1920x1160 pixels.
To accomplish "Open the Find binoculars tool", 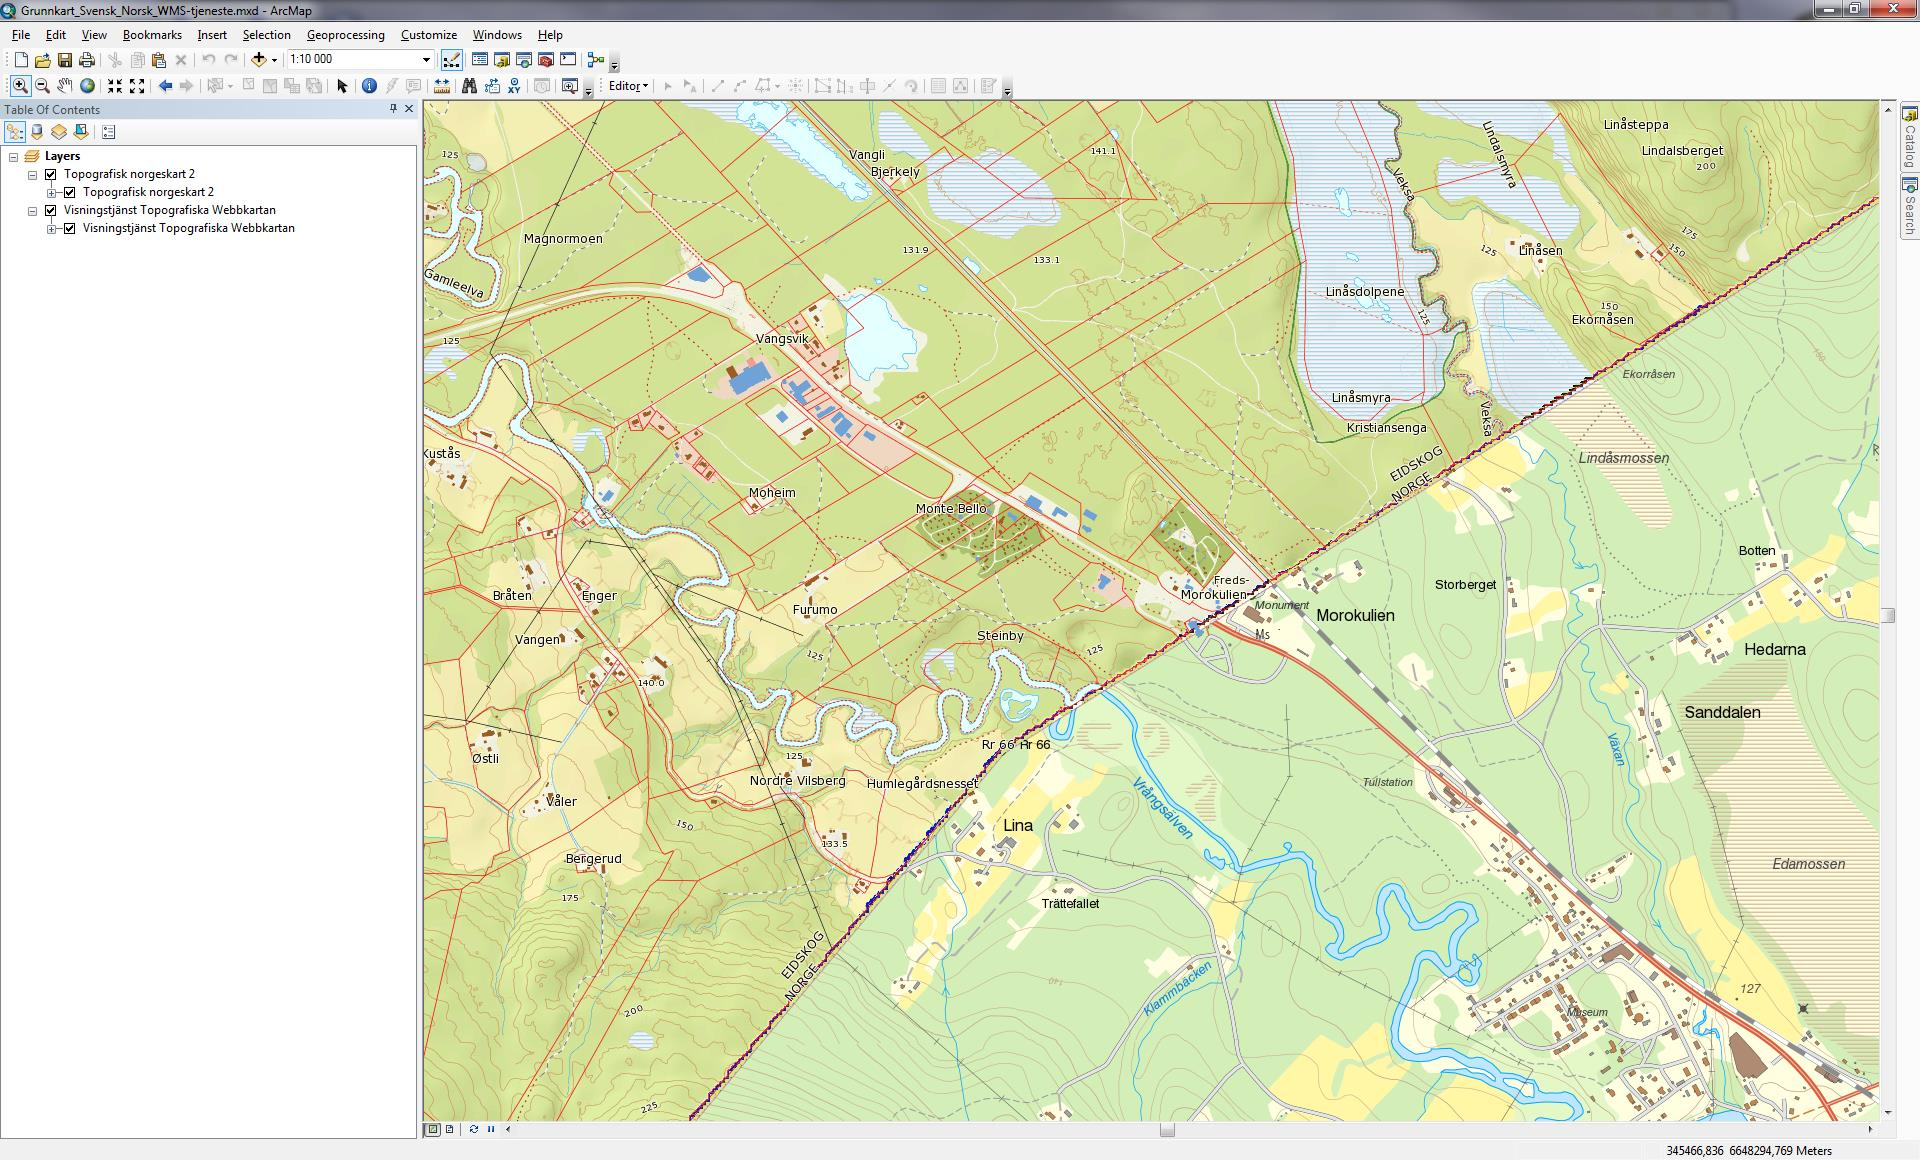I will pyautogui.click(x=469, y=86).
